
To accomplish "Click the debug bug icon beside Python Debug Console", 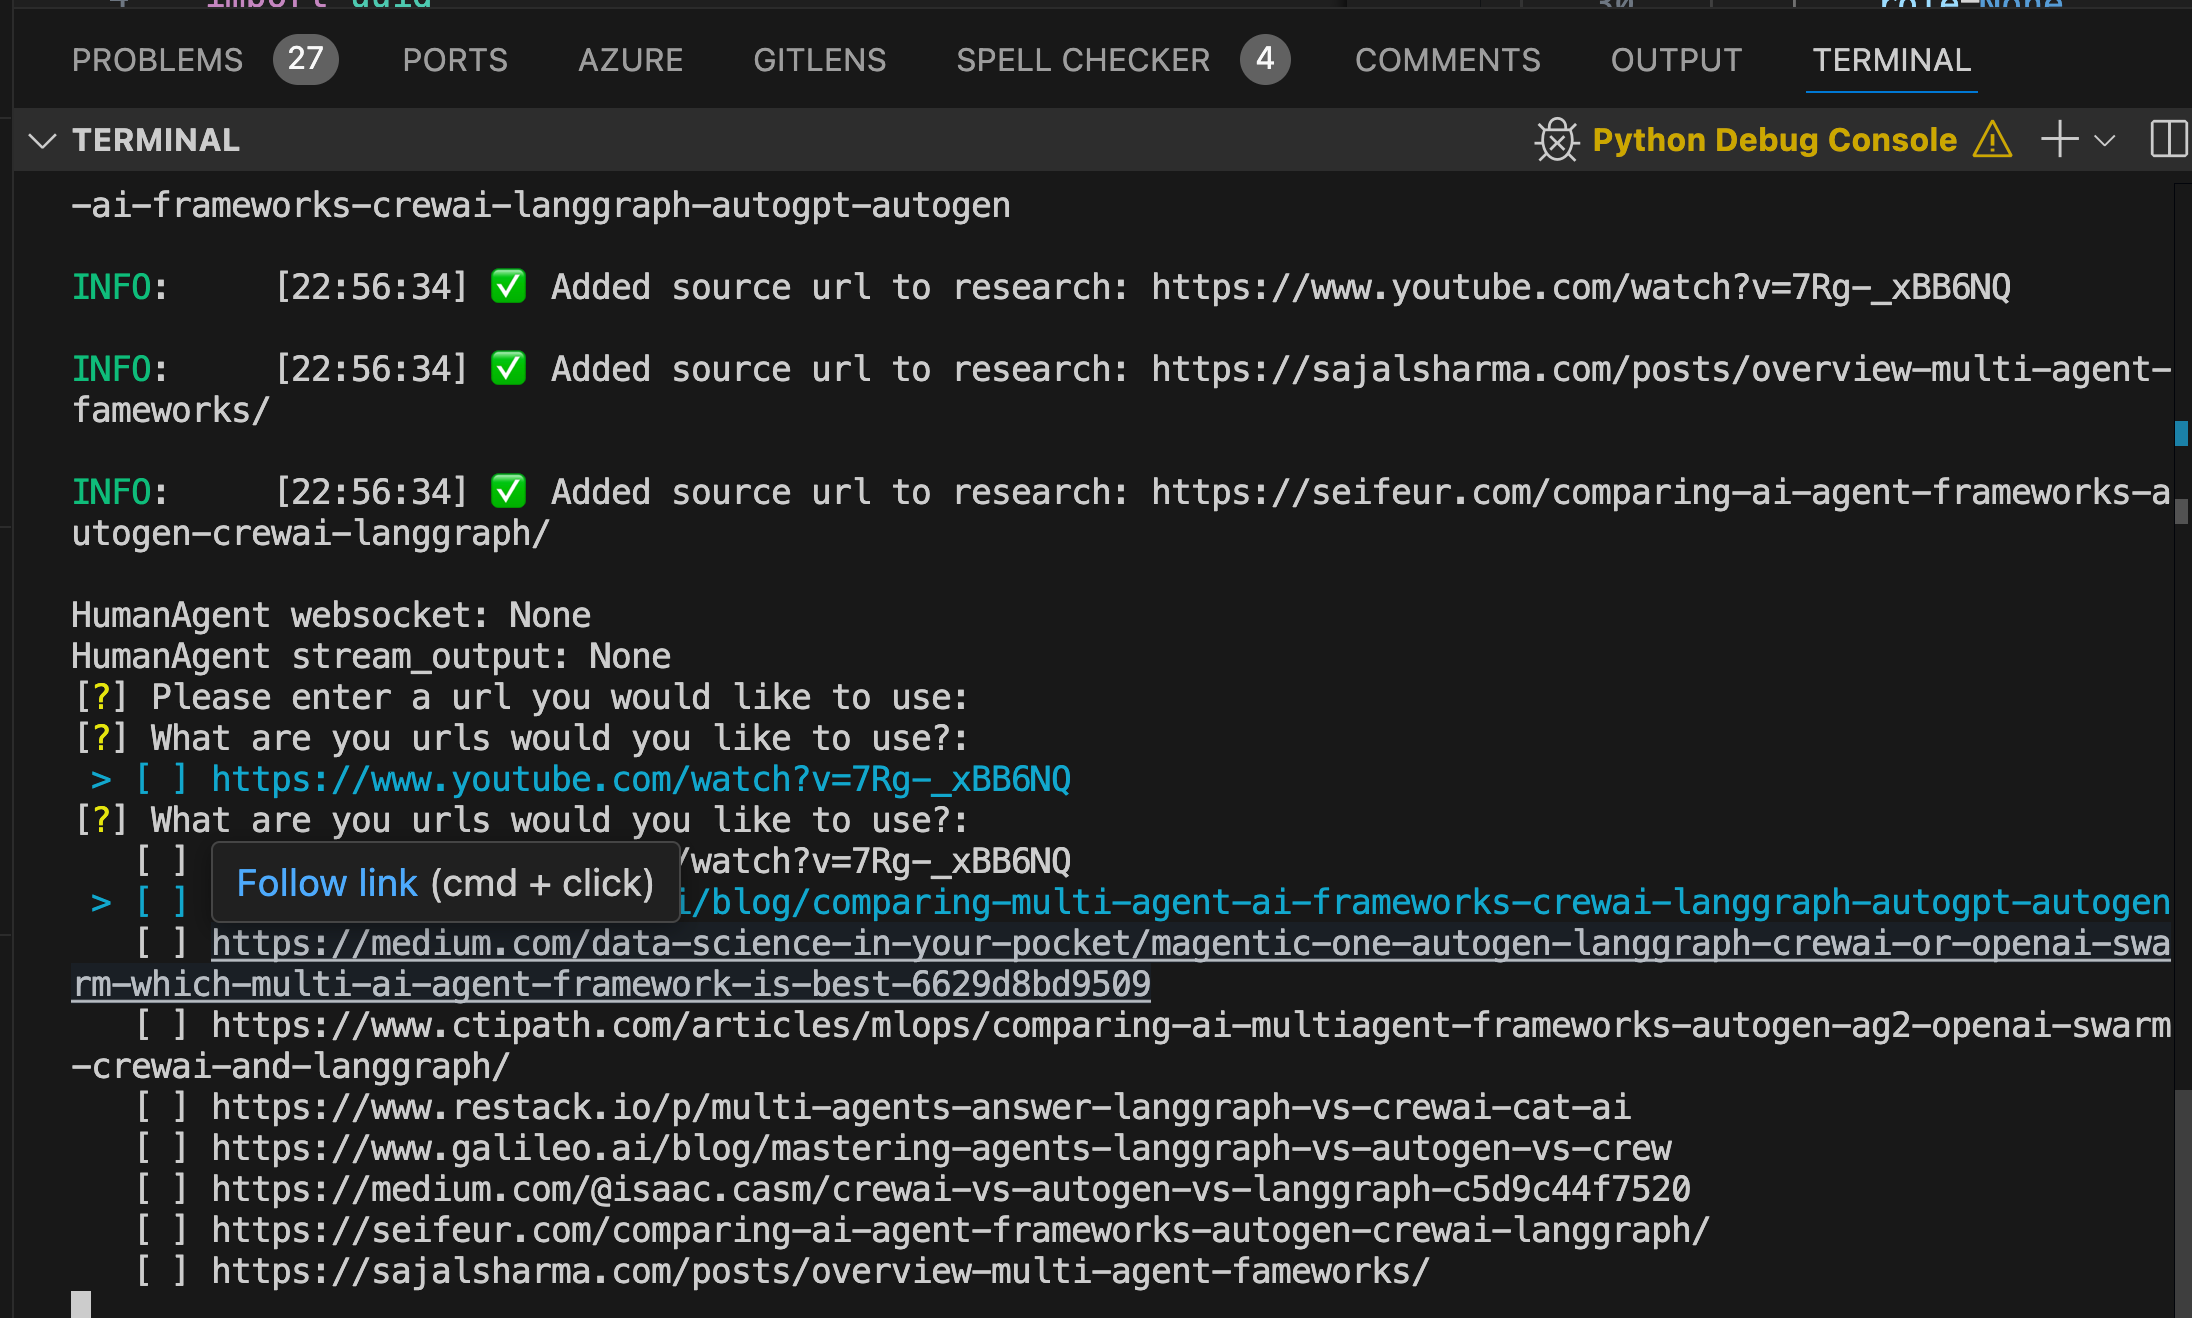I will pos(1556,140).
